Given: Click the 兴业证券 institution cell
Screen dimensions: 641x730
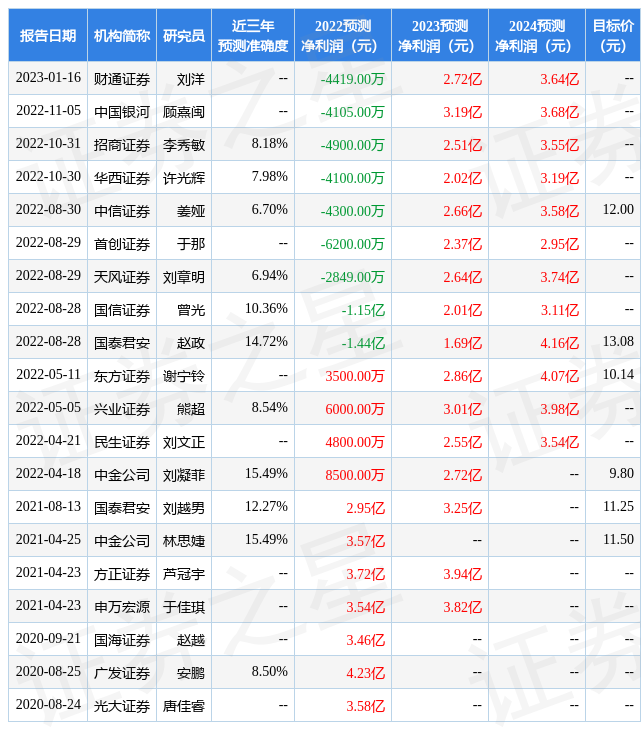Looking at the screenshot, I should [x=122, y=409].
